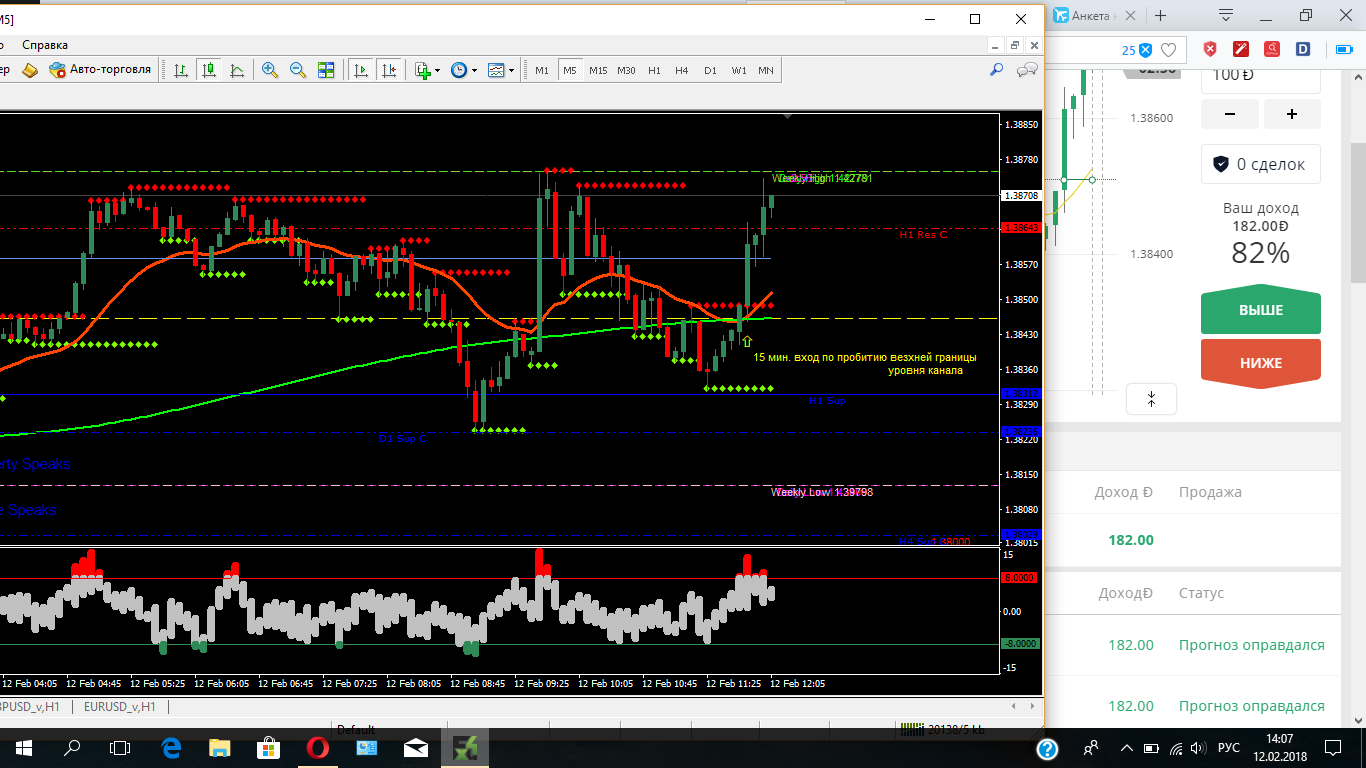The image size is (1366, 768).
Task: Open the Справка menu
Action: (45, 44)
